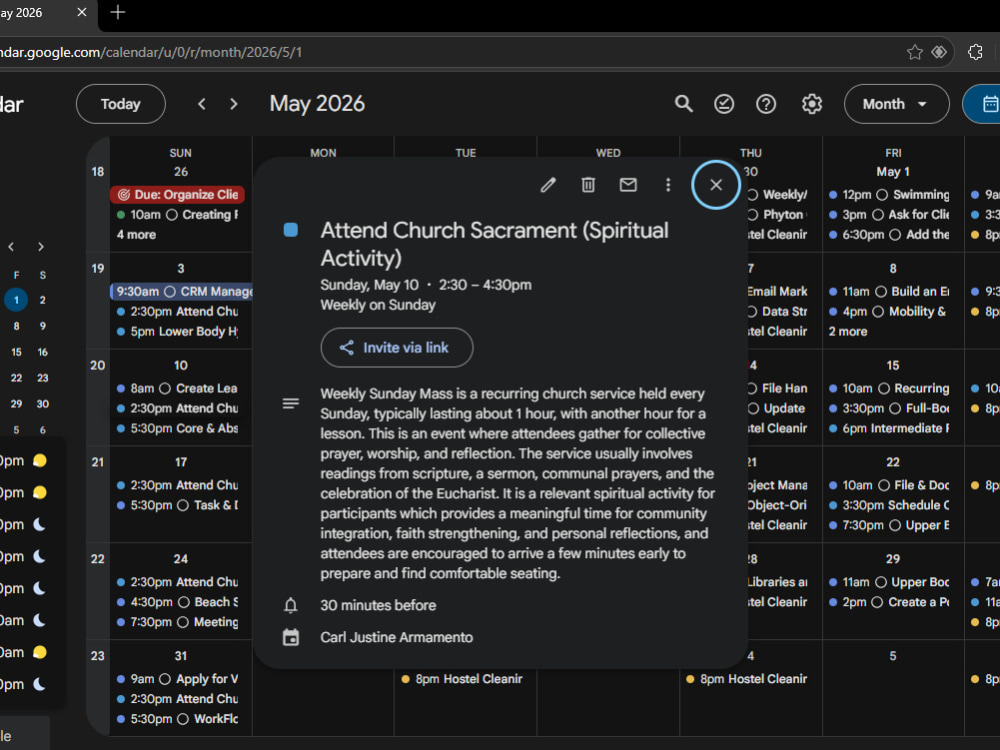Open the Support help icon
Screen dimensions: 1000x750
tap(766, 104)
